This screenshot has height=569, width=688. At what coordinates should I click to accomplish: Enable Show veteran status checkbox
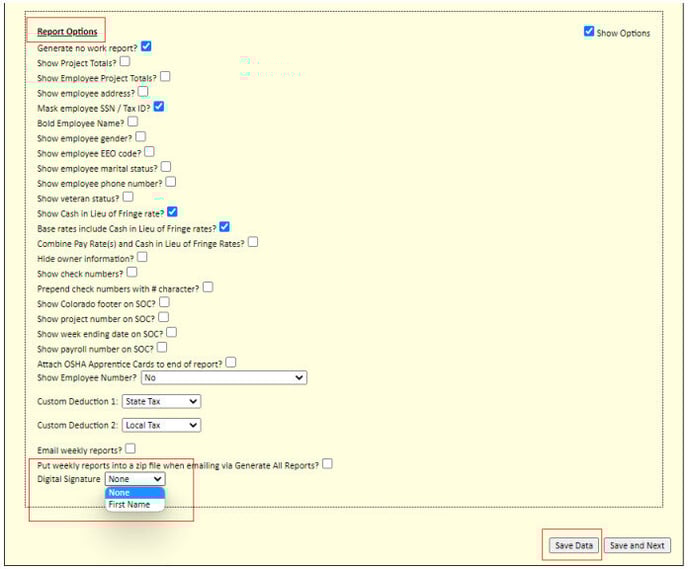pyautogui.click(x=128, y=197)
